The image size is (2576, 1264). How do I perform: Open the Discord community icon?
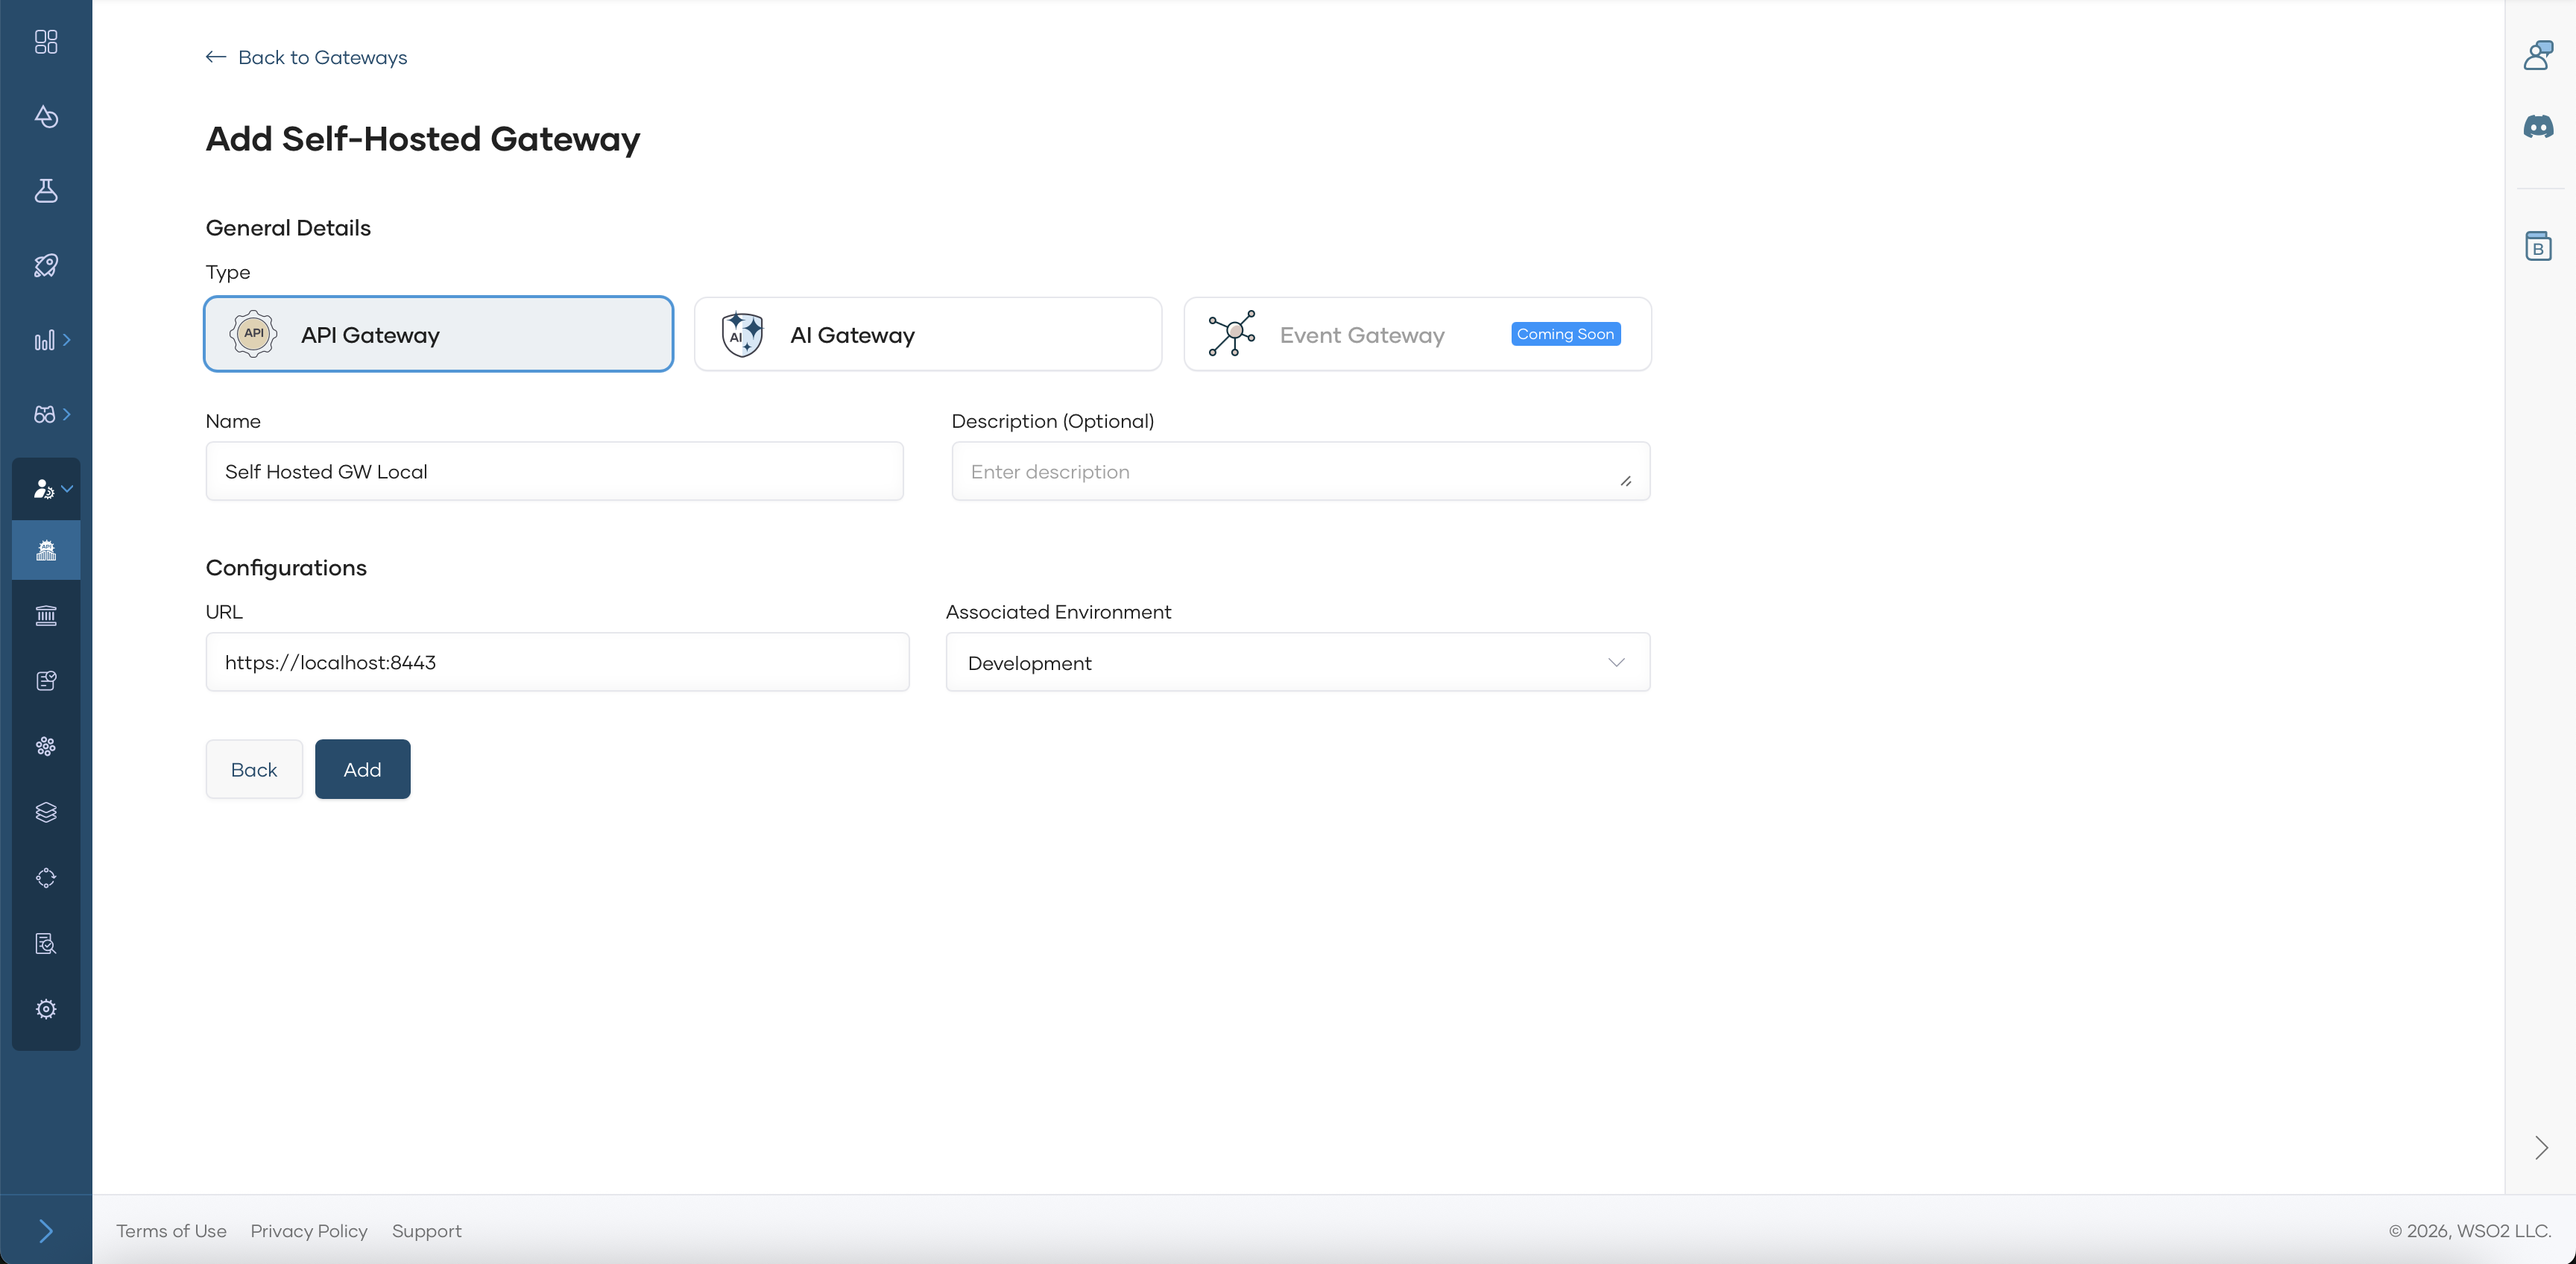[x=2538, y=127]
